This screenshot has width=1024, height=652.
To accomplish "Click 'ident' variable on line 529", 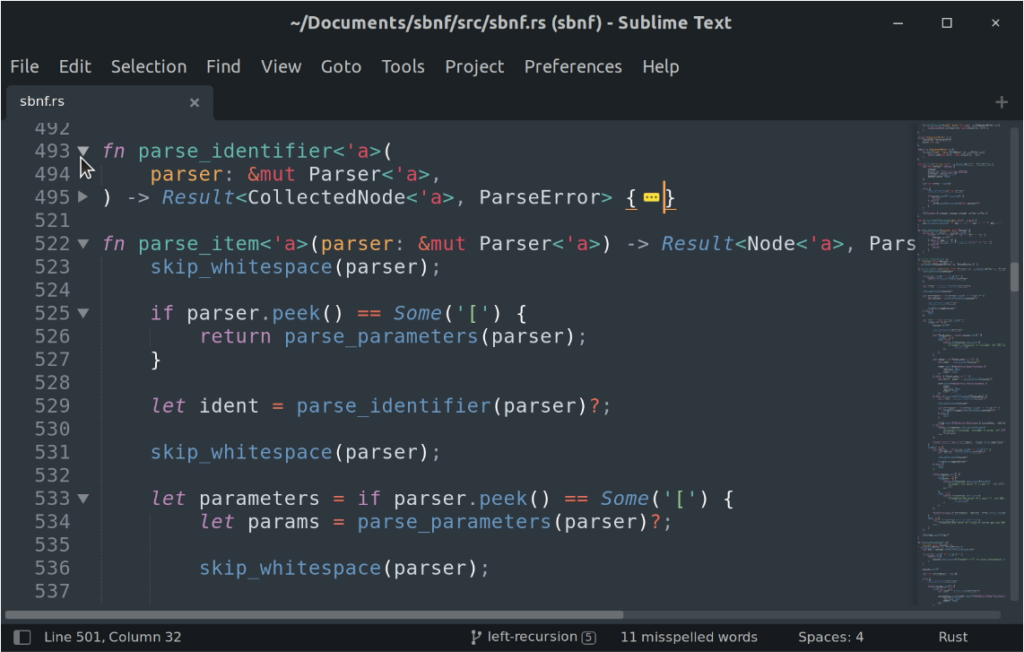I will [229, 406].
